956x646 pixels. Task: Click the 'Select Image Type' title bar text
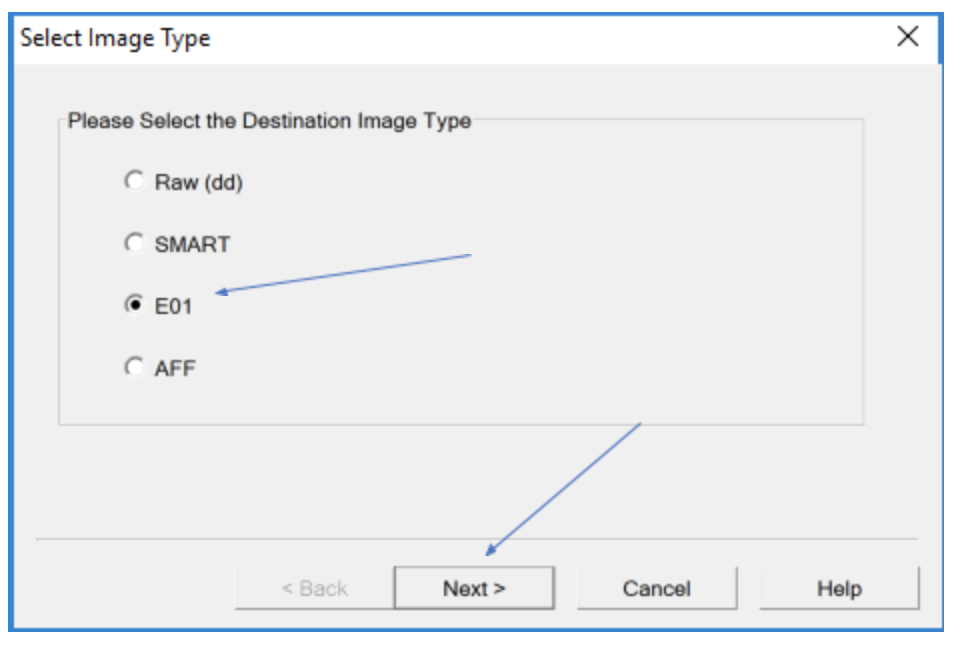(x=115, y=39)
